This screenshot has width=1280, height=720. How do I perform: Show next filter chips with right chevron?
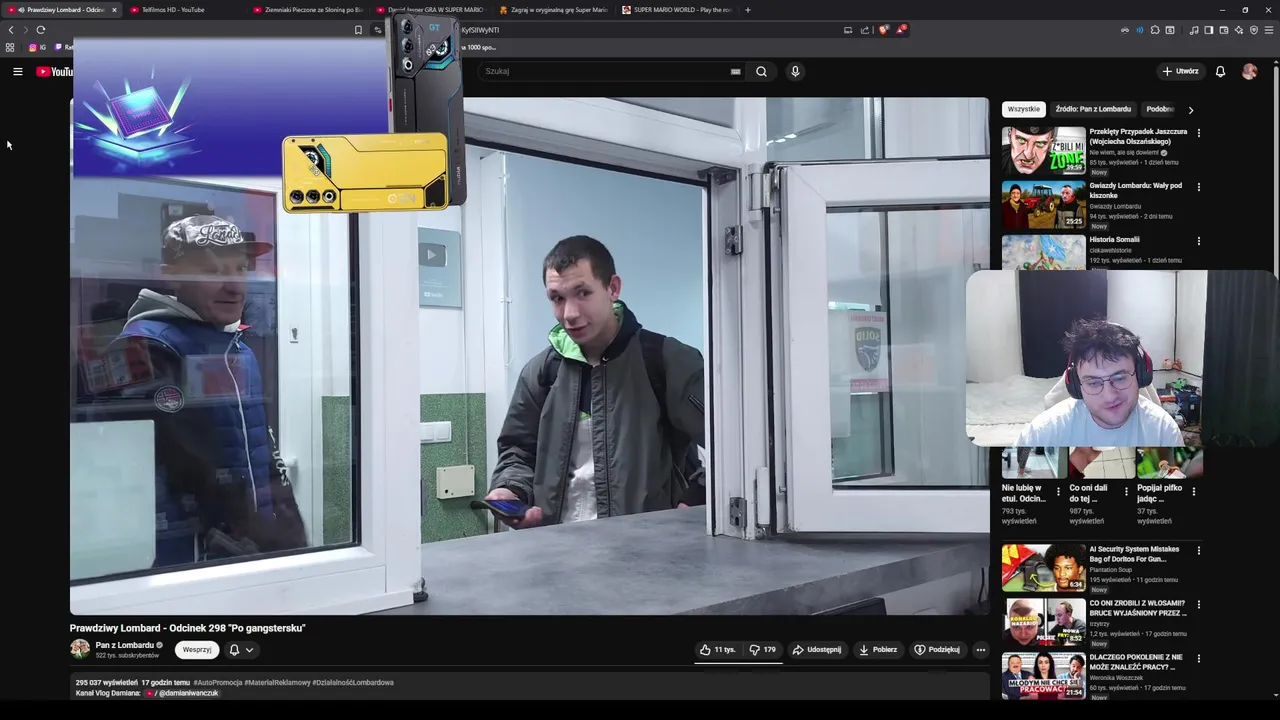pyautogui.click(x=1190, y=110)
